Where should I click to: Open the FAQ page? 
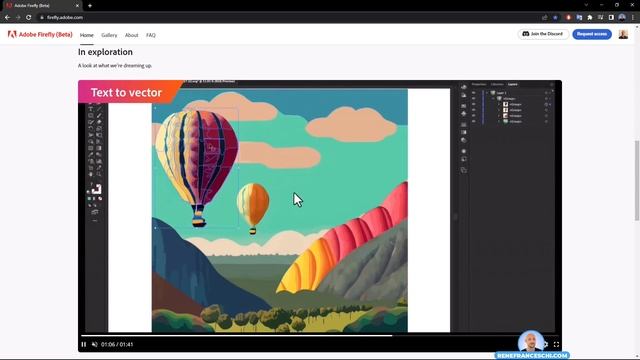151,35
